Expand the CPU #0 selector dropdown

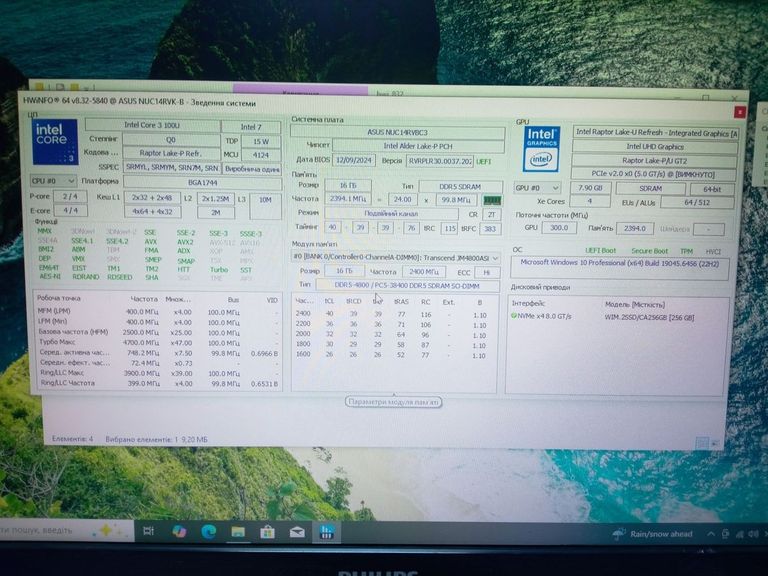point(55,181)
